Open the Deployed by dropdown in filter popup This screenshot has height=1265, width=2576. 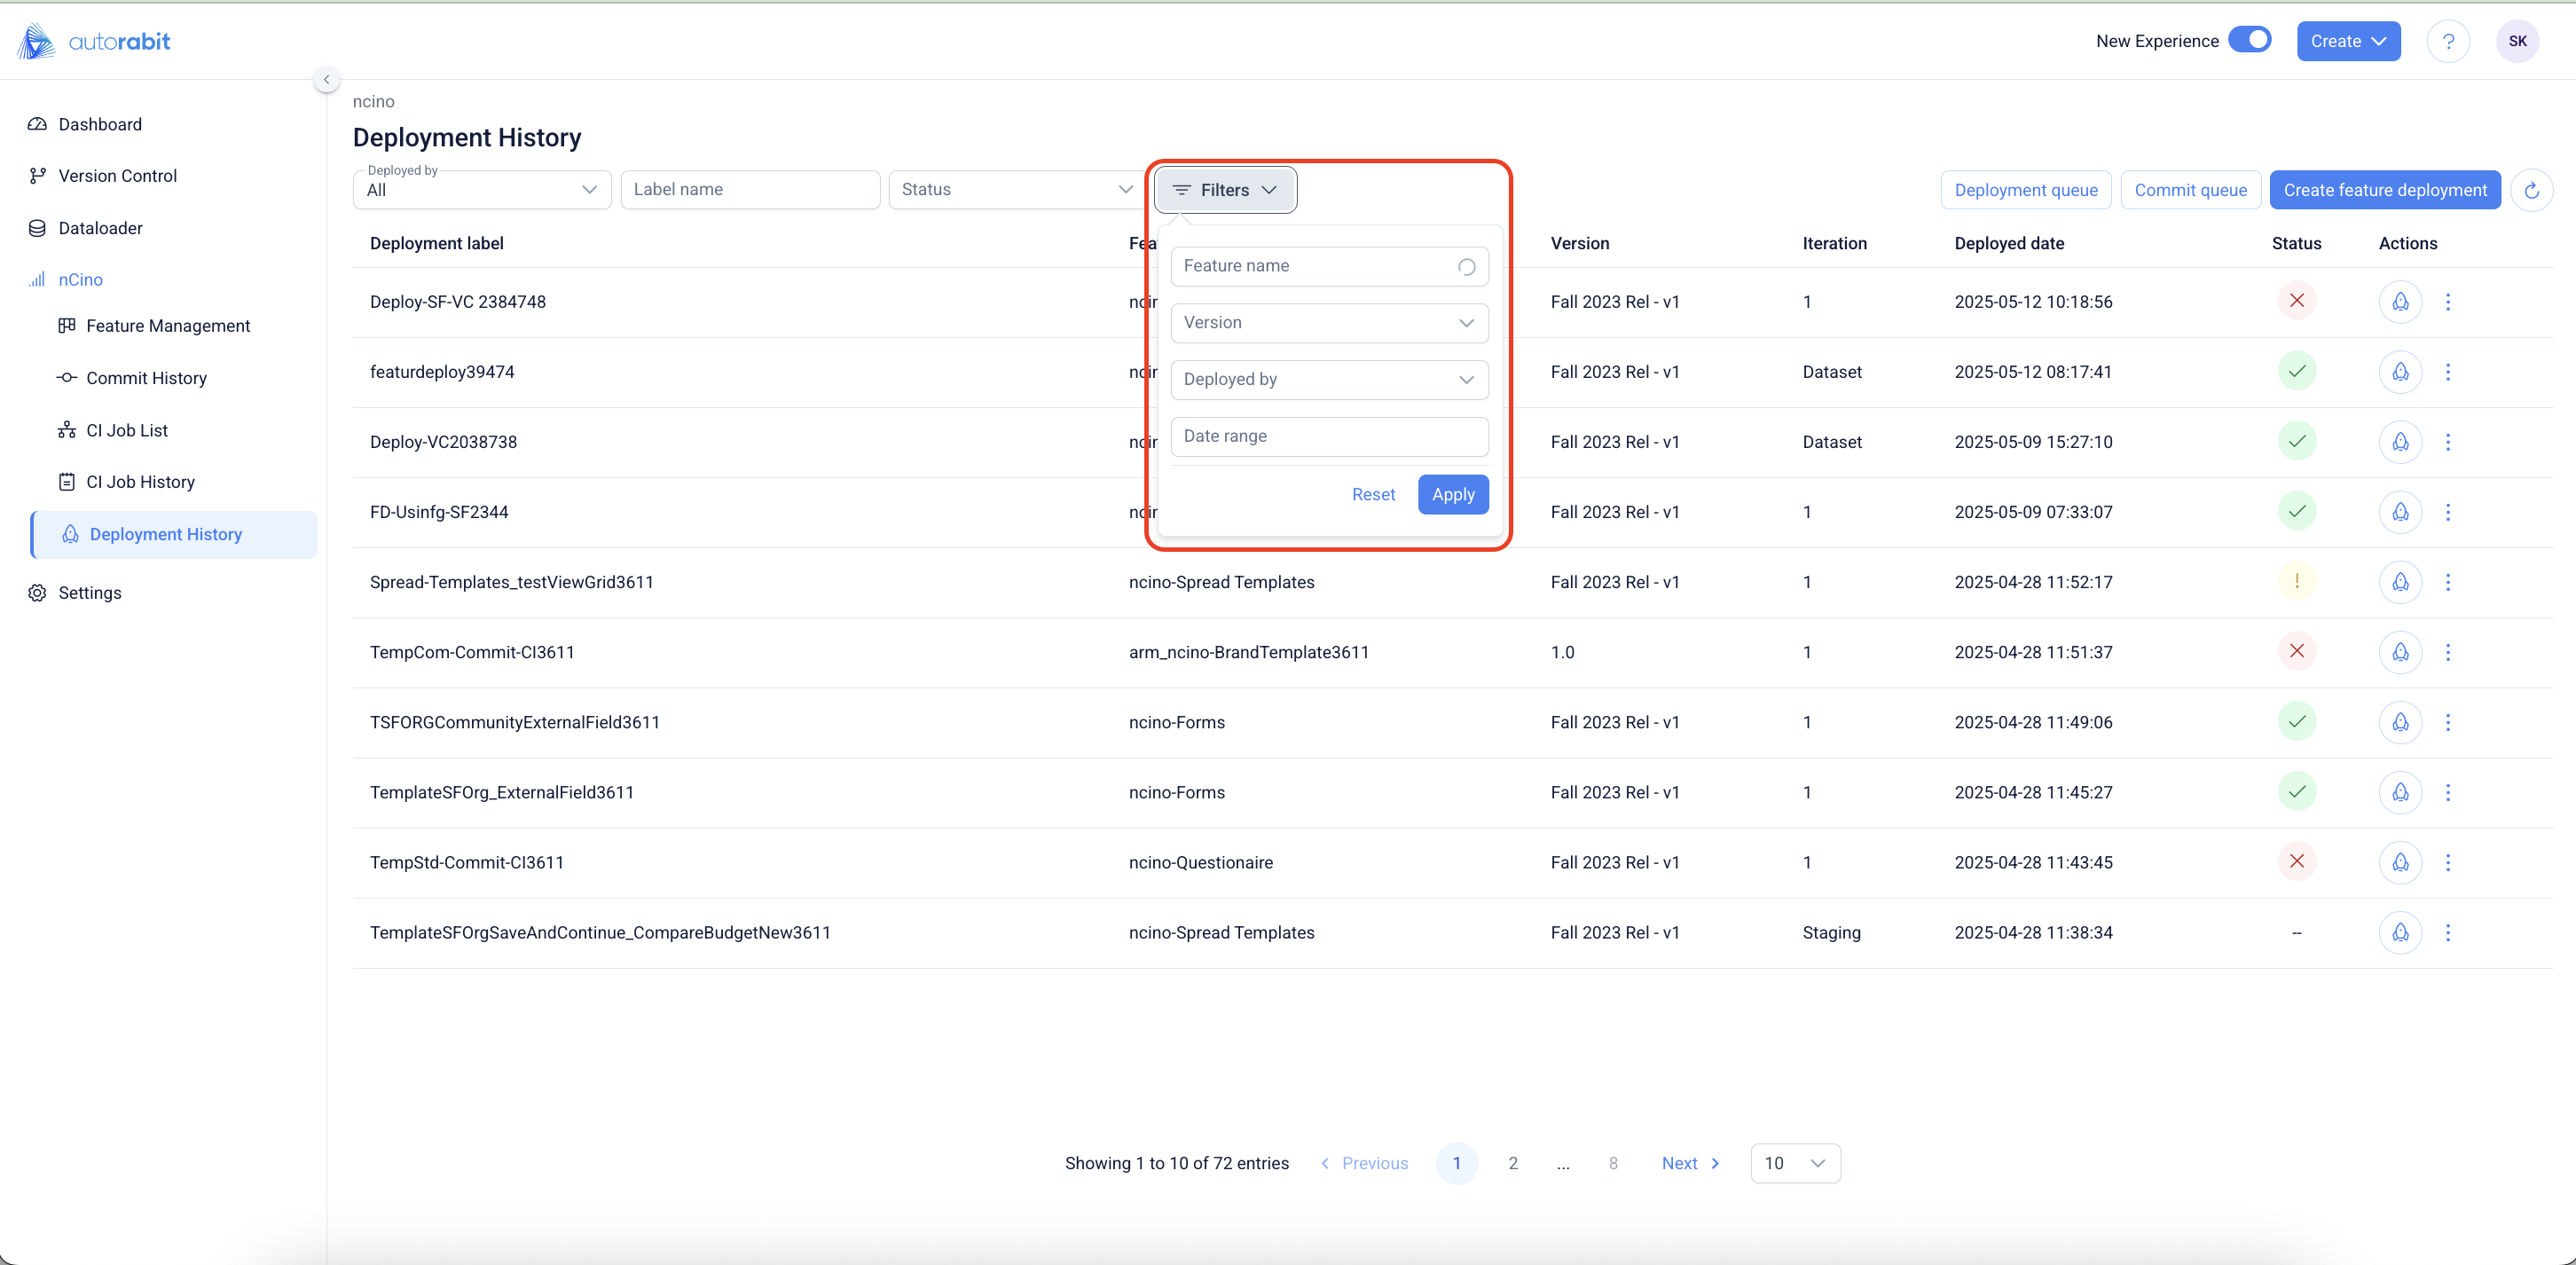click(x=1329, y=379)
